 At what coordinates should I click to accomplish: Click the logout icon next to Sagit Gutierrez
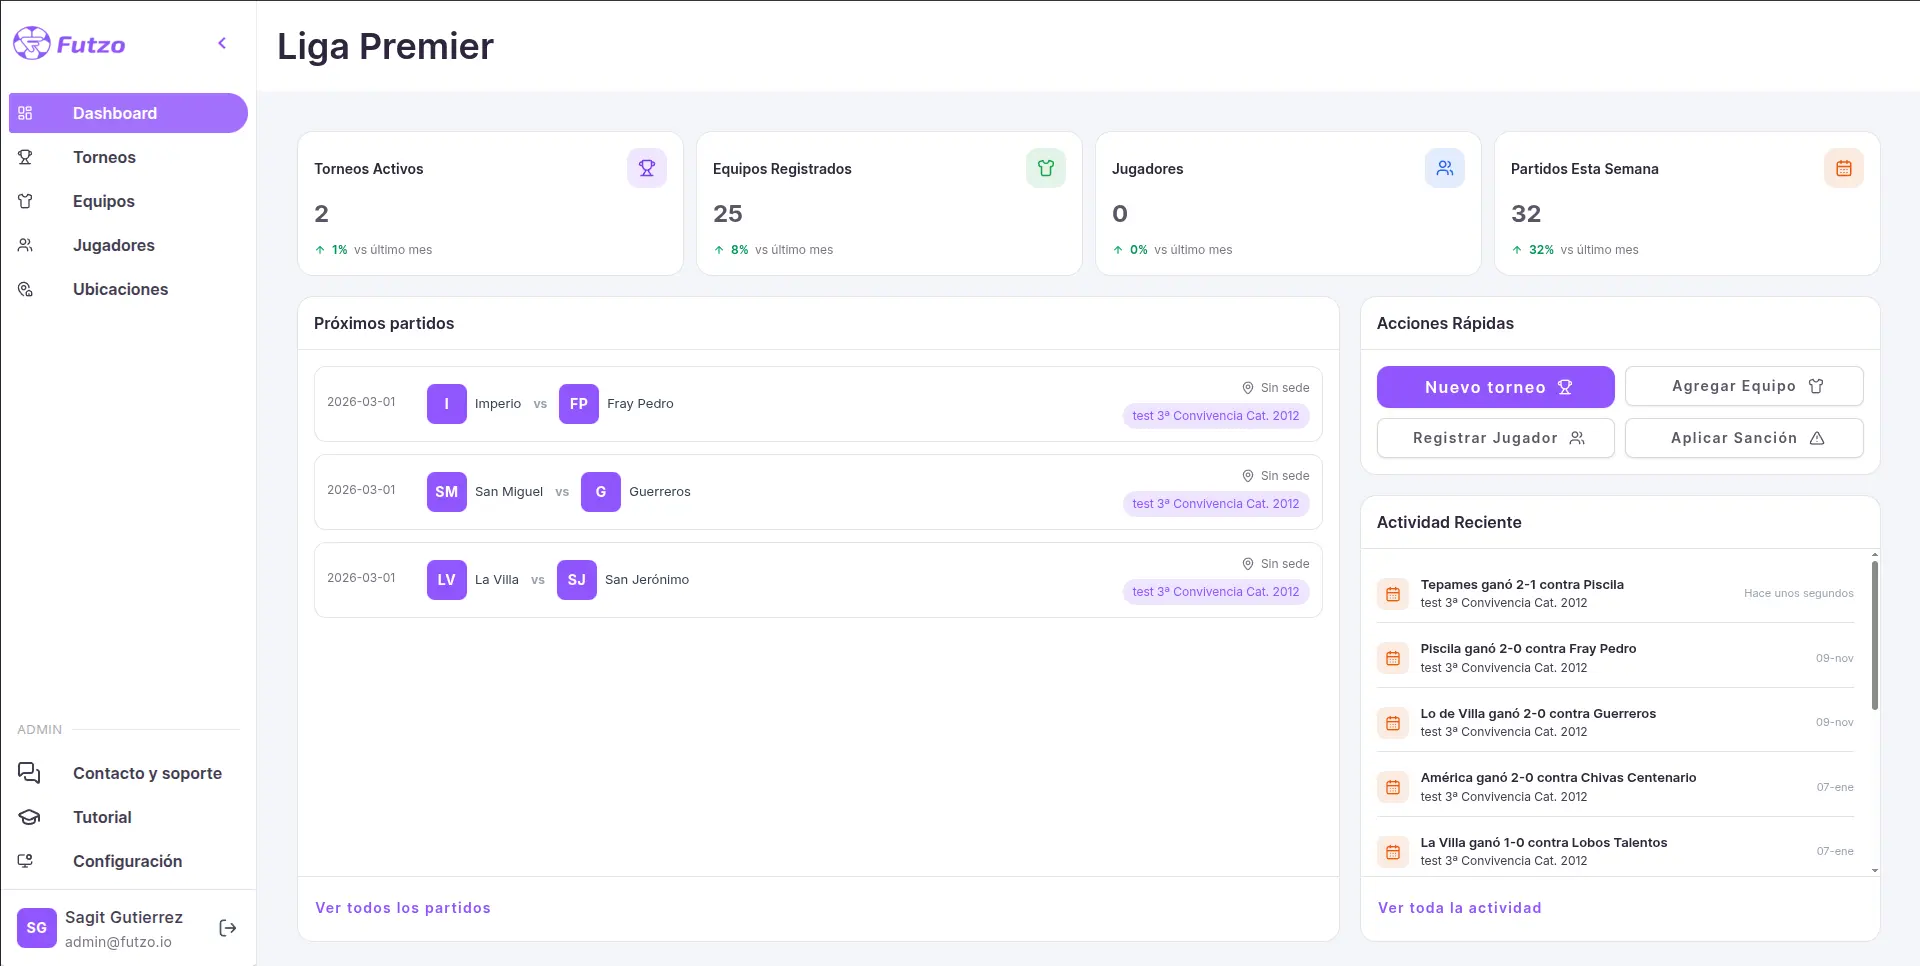[227, 928]
